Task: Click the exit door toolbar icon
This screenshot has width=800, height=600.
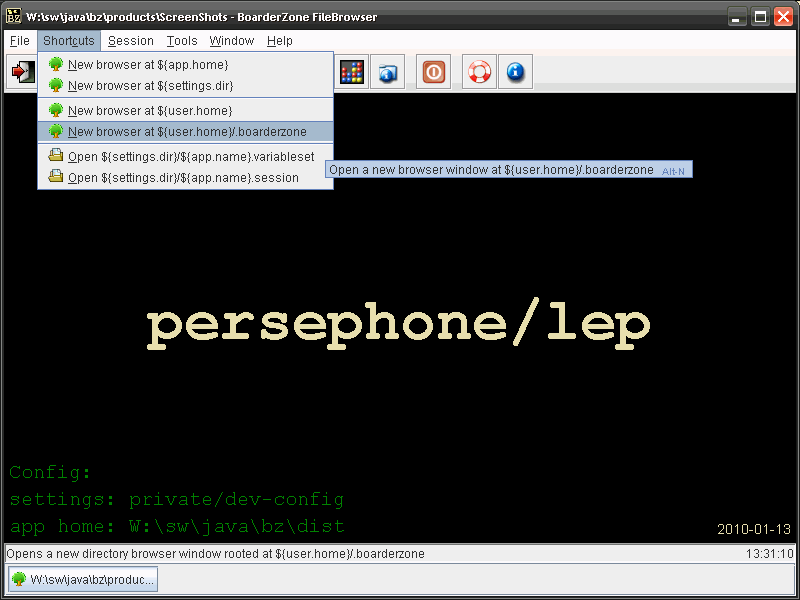Action: tap(22, 72)
